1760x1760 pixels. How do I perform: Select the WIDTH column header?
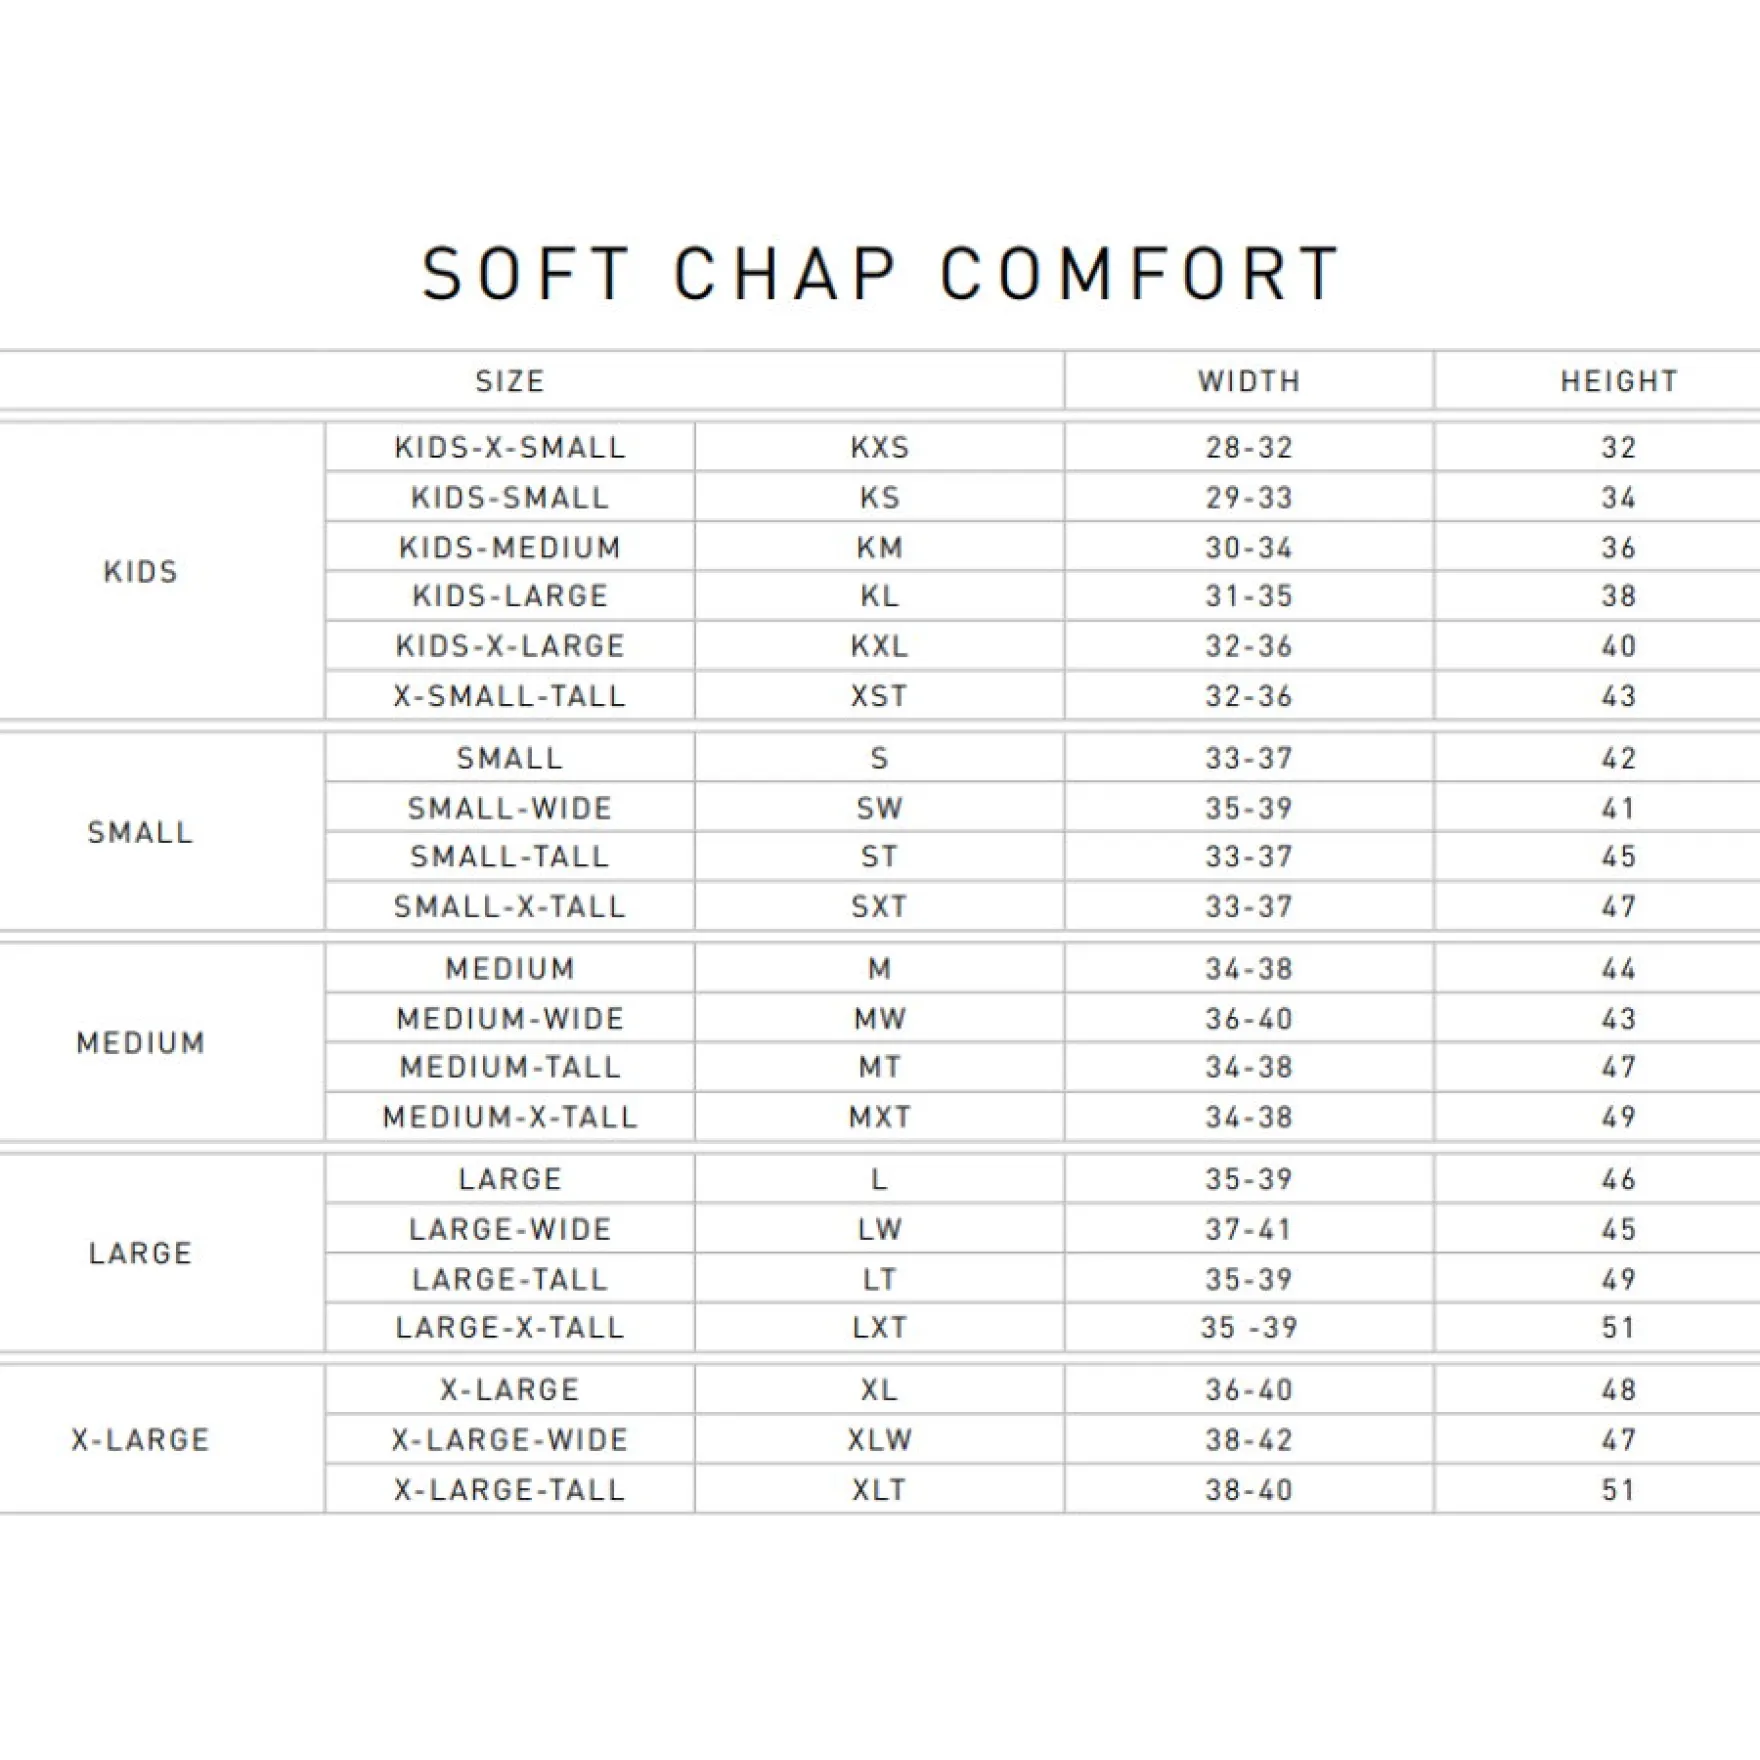(1249, 381)
